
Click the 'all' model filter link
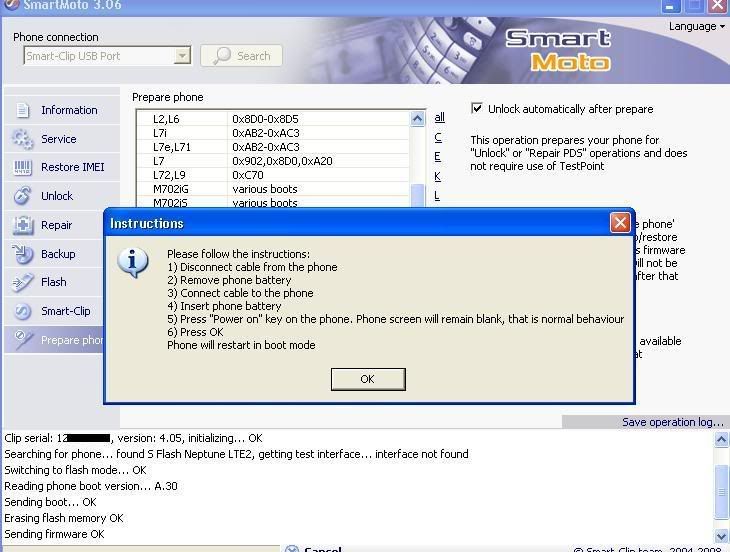[x=439, y=117]
